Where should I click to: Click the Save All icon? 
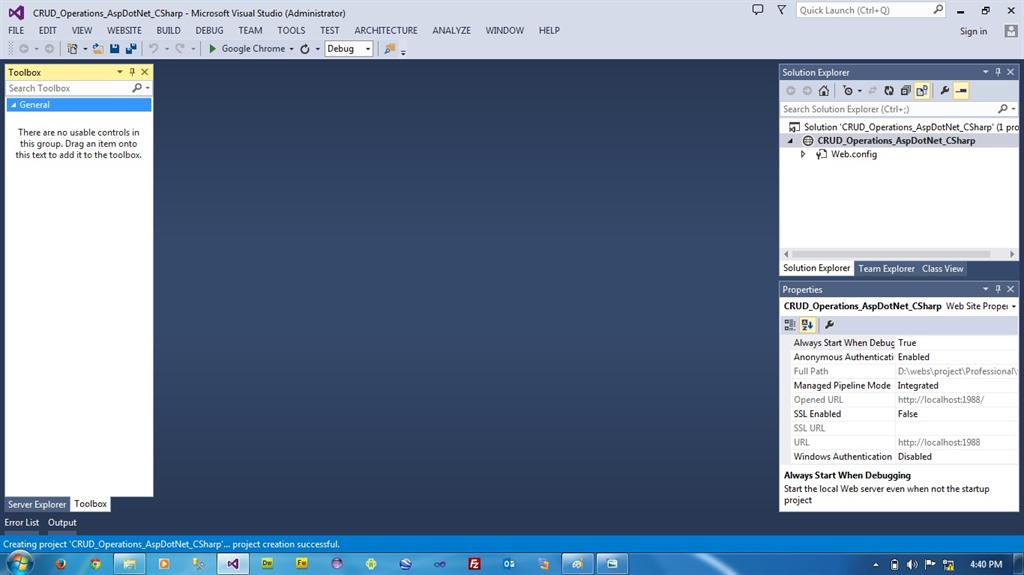click(131, 48)
